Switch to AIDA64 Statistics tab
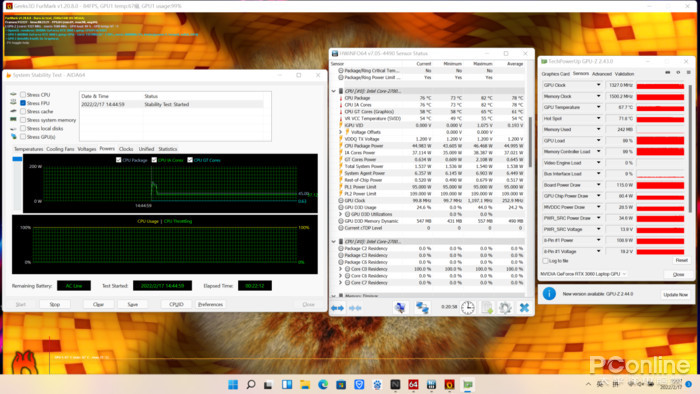The width and height of the screenshot is (700, 394). pos(168,149)
